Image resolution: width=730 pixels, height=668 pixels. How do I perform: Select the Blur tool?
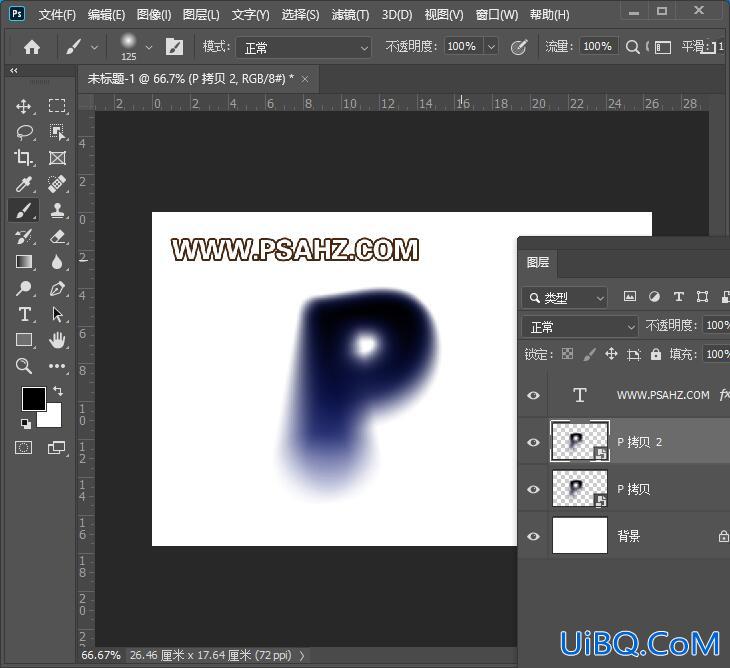point(57,262)
